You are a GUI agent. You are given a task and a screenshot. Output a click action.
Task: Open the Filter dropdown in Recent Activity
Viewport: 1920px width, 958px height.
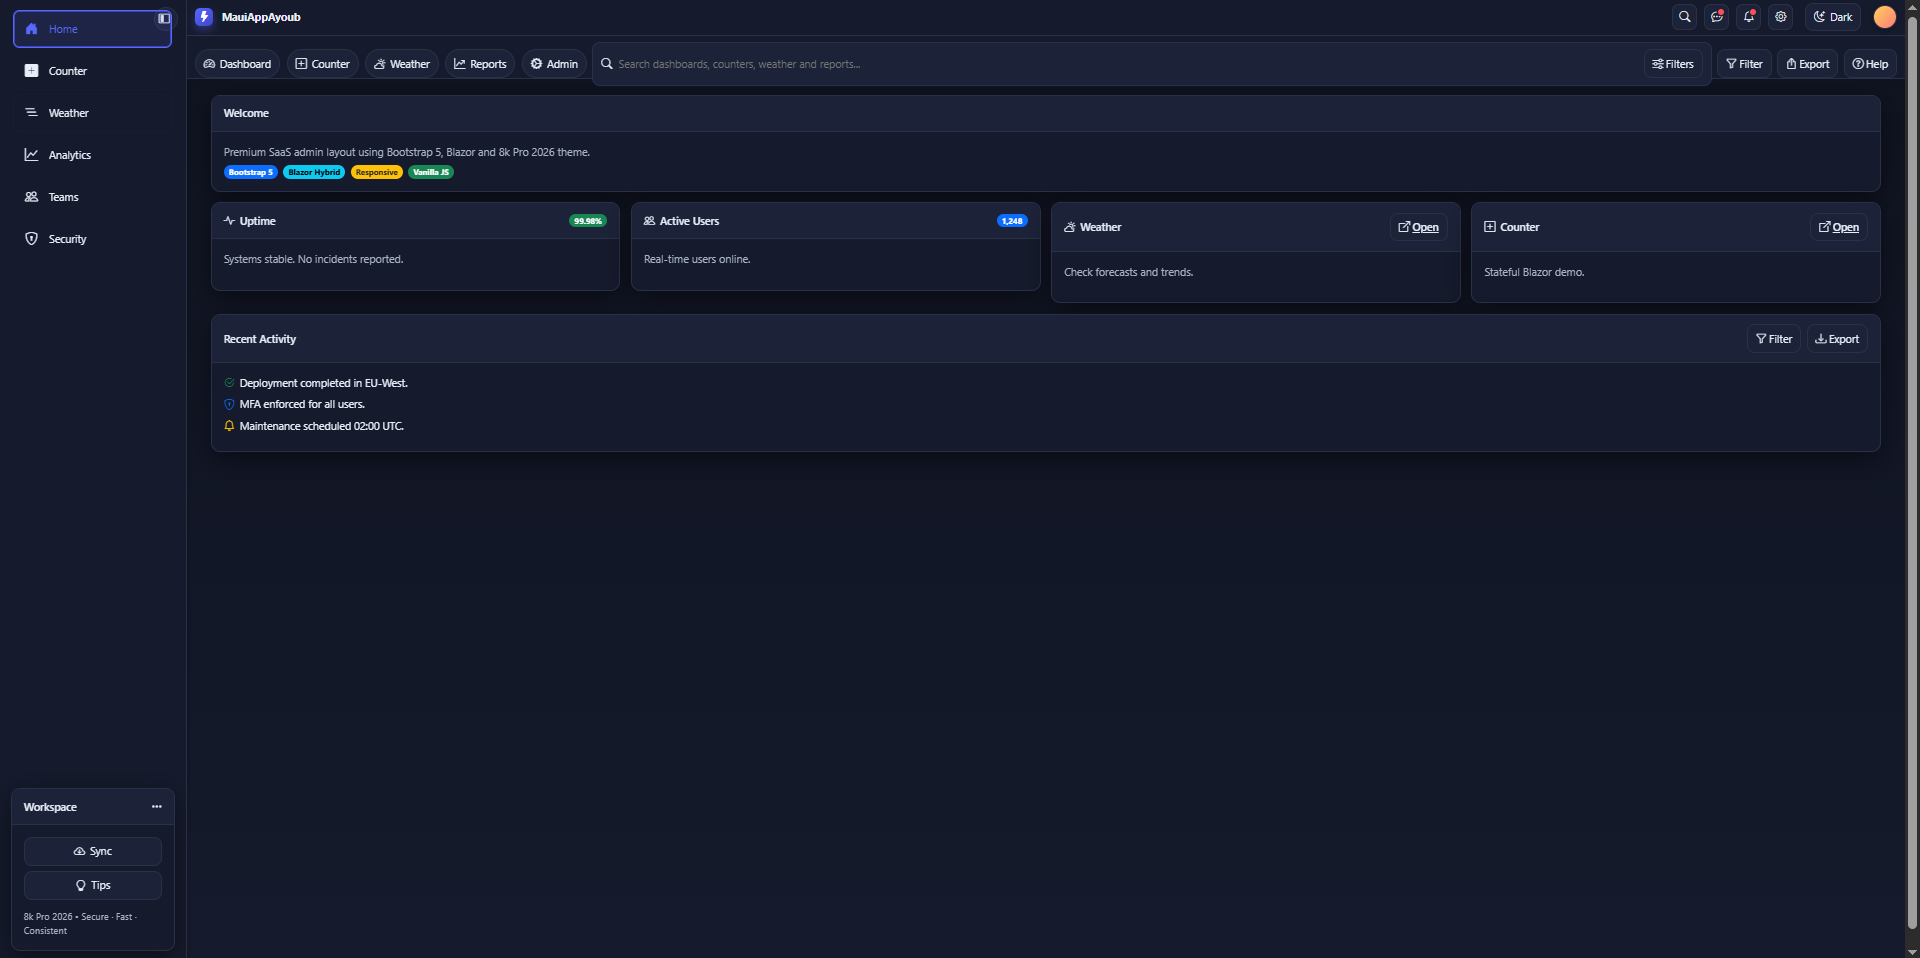tap(1774, 339)
